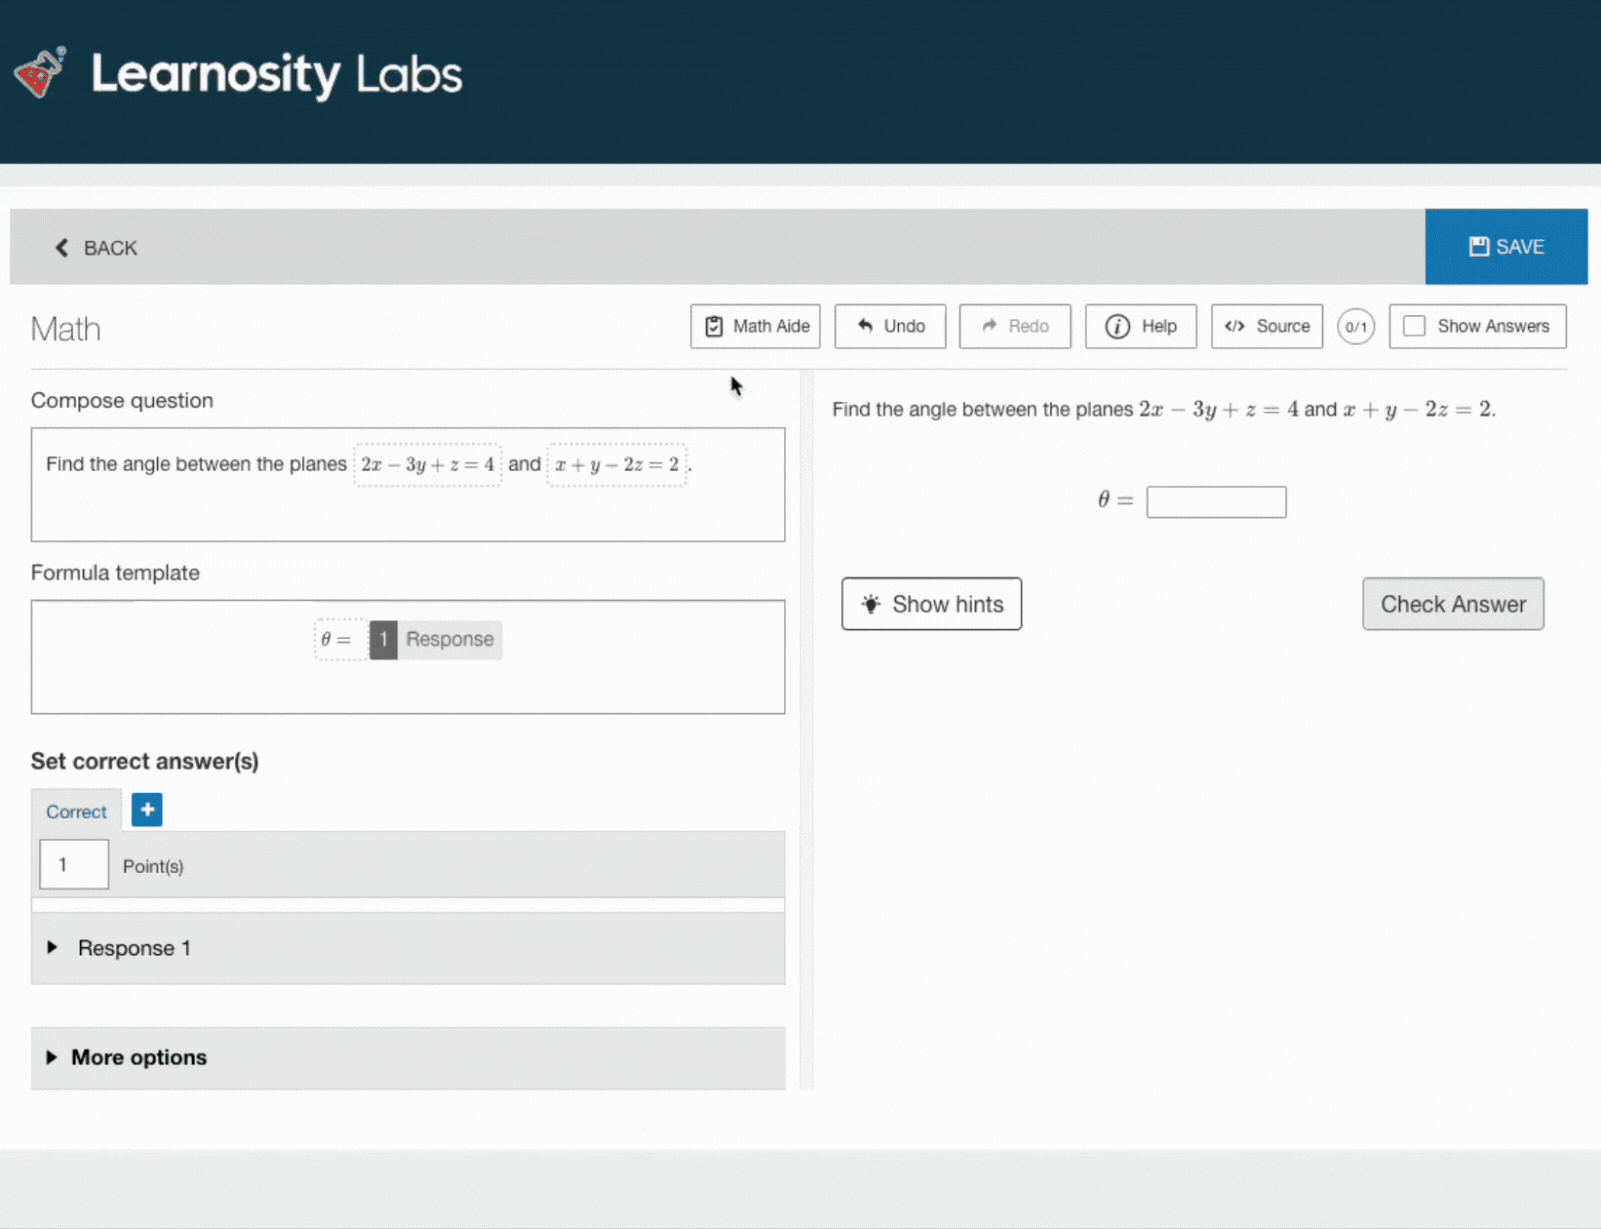Click the Learnosity Labs logo
Image resolution: width=1601 pixels, height=1229 pixels.
(x=238, y=73)
